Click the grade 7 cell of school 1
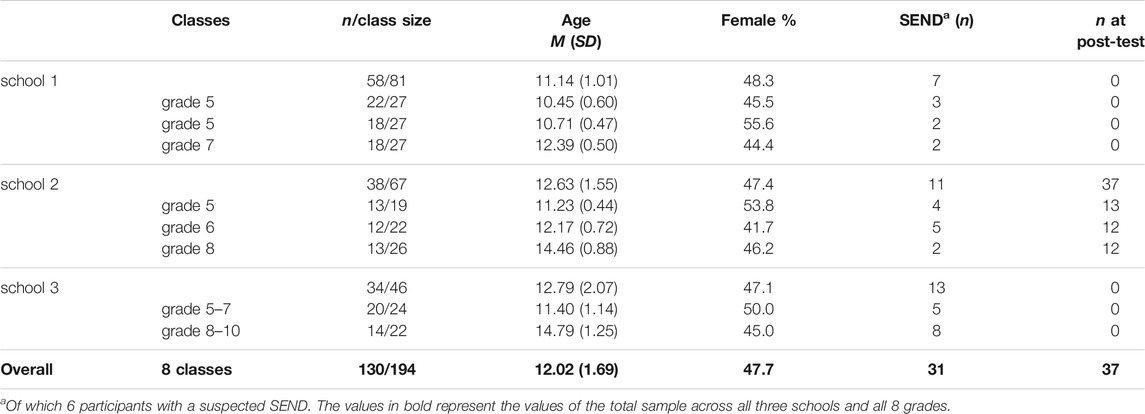Image resolution: width=1145 pixels, height=414 pixels. point(188,145)
